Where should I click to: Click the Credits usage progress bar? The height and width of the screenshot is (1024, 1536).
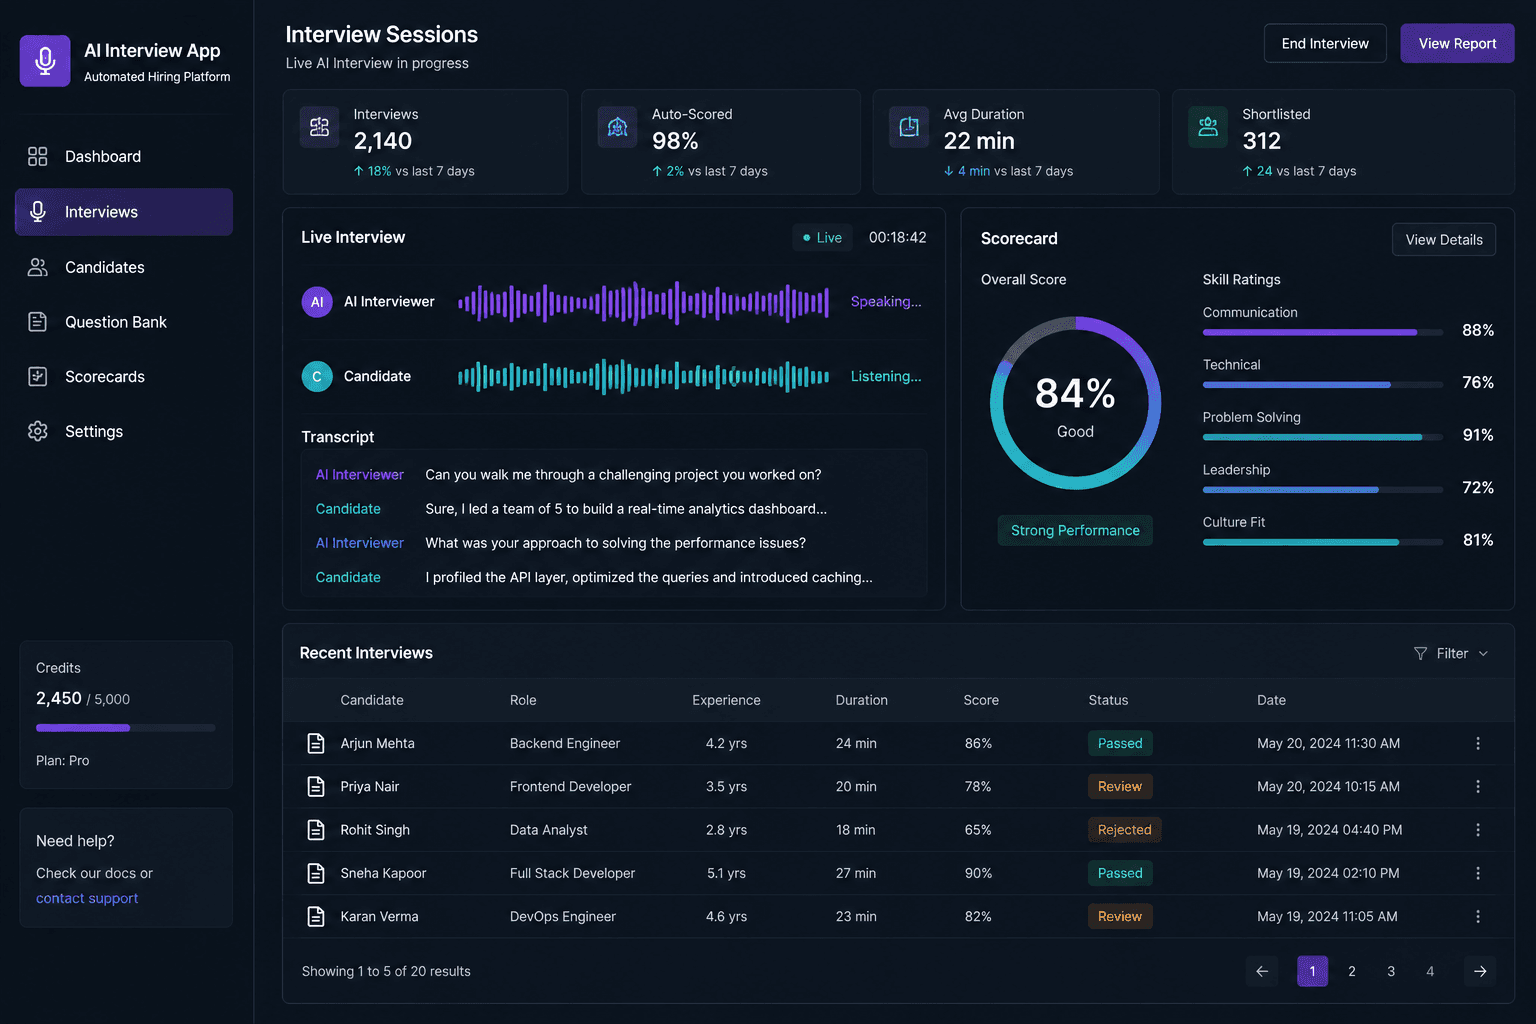pyautogui.click(x=126, y=728)
